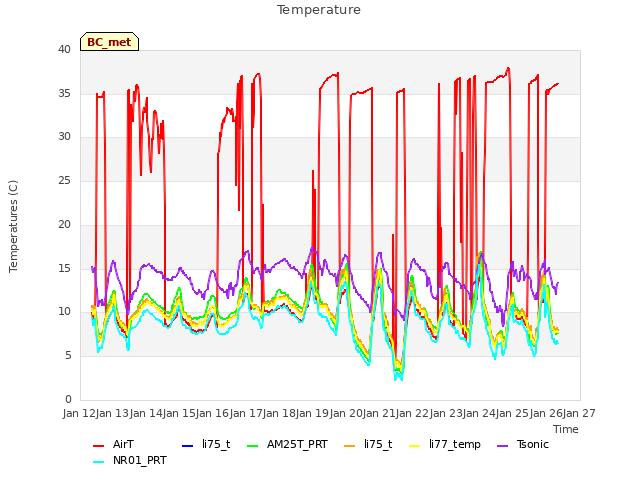This screenshot has height=480, width=640.
Task: Toggle the Tsonic legend entry
Action: (522, 444)
